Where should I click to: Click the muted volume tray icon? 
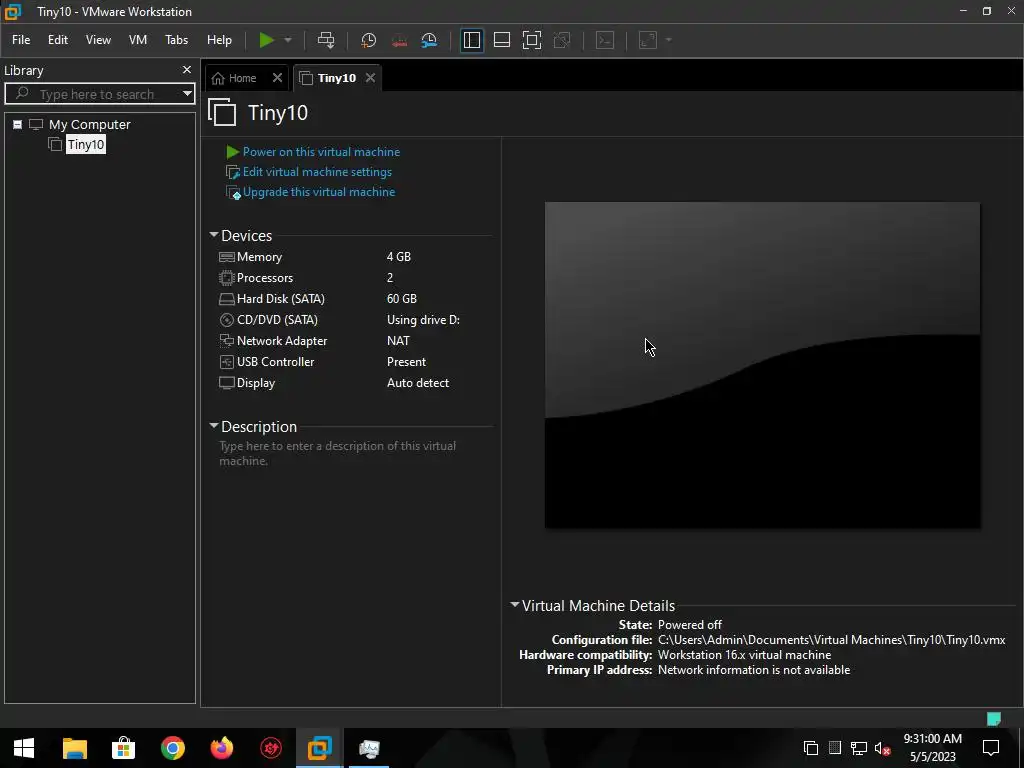pos(882,748)
